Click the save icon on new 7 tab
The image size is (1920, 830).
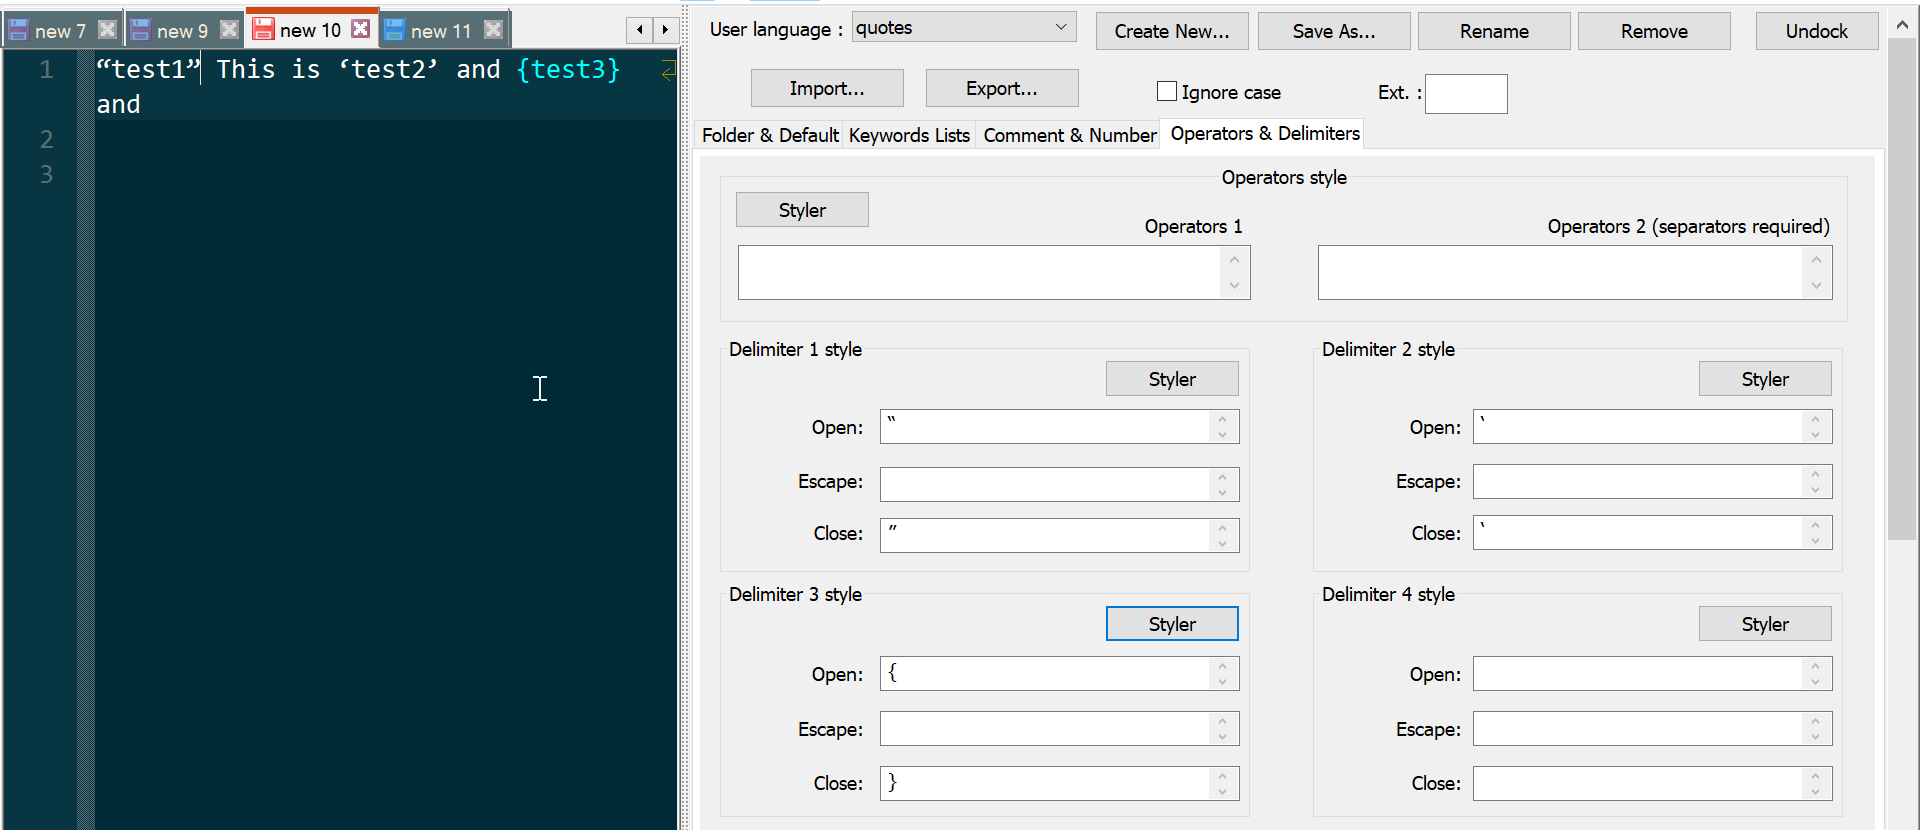click(18, 30)
